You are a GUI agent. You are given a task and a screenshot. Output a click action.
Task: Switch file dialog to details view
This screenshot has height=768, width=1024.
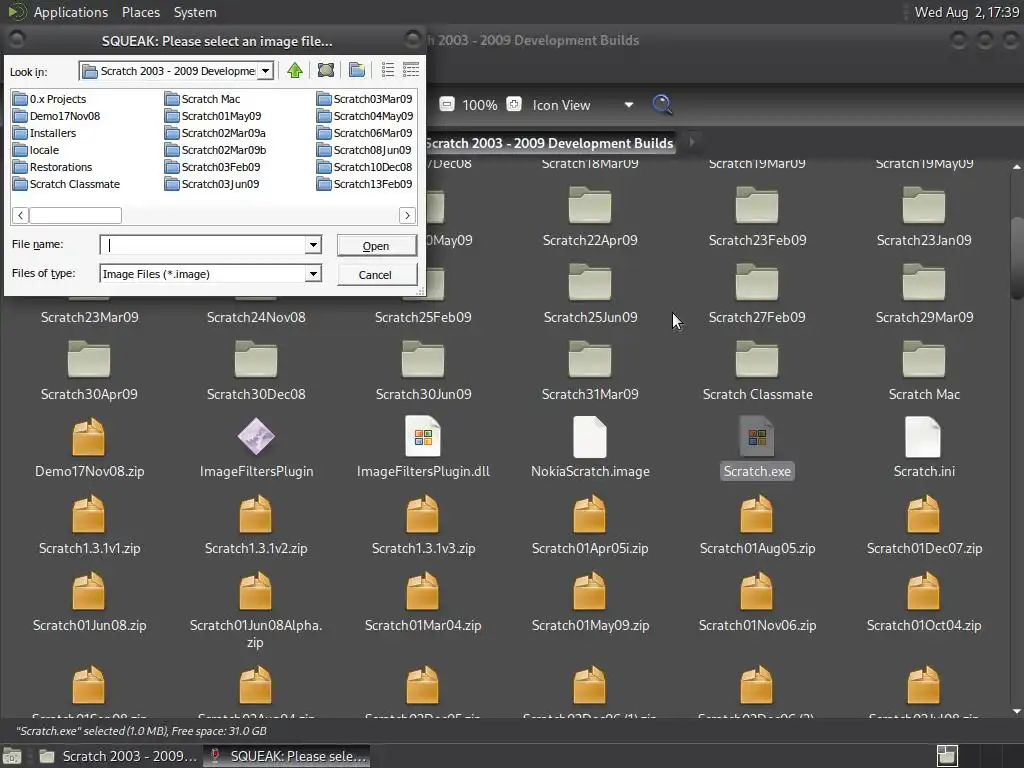[x=411, y=70]
